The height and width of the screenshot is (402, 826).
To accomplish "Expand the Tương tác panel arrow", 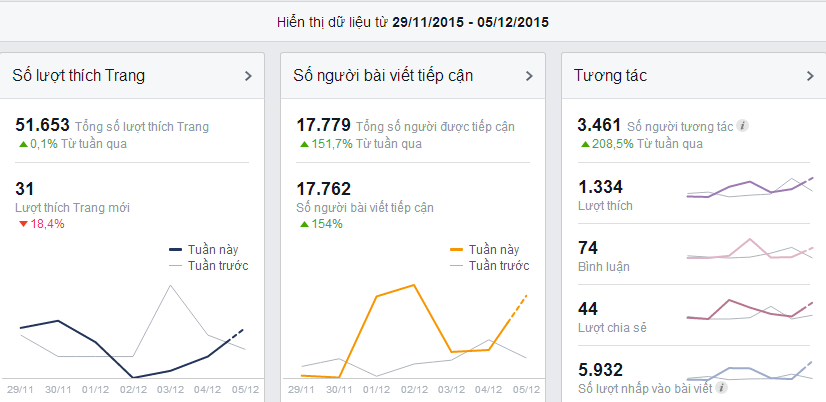I will tap(810, 76).
